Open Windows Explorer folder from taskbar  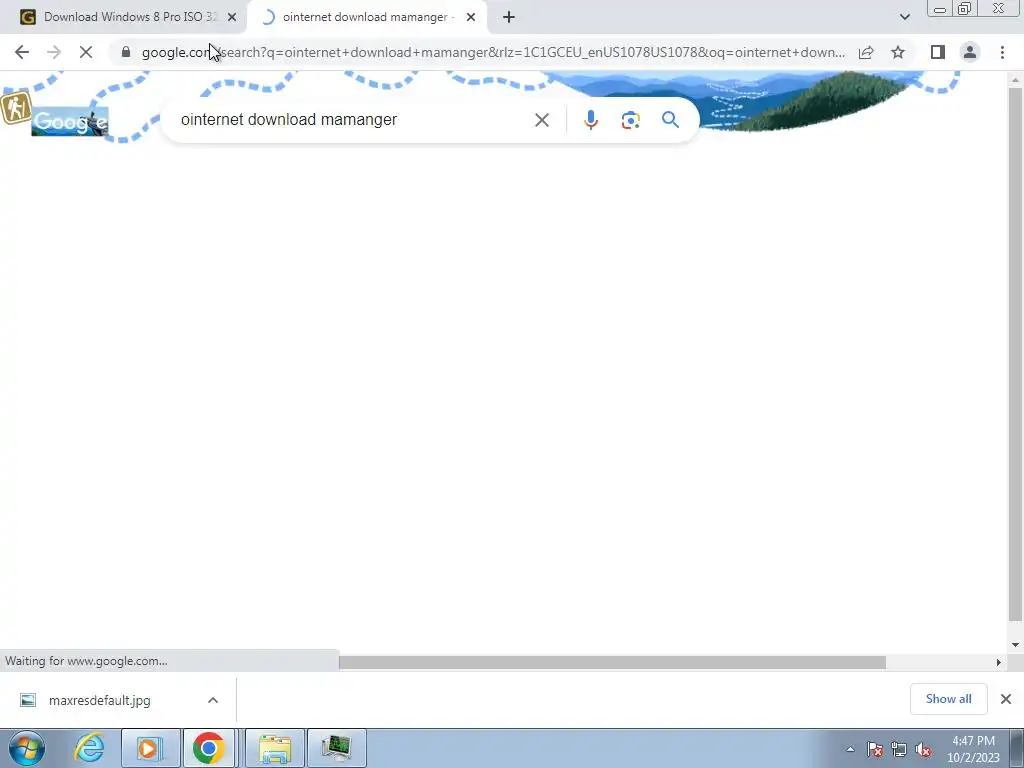275,748
